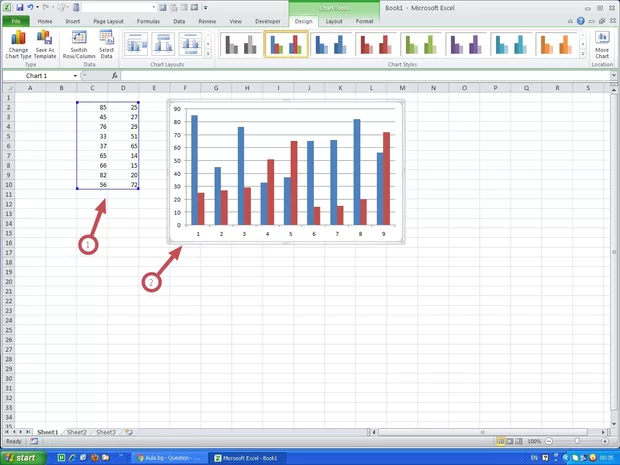Select Page Layout view in status bar

pos(510,441)
